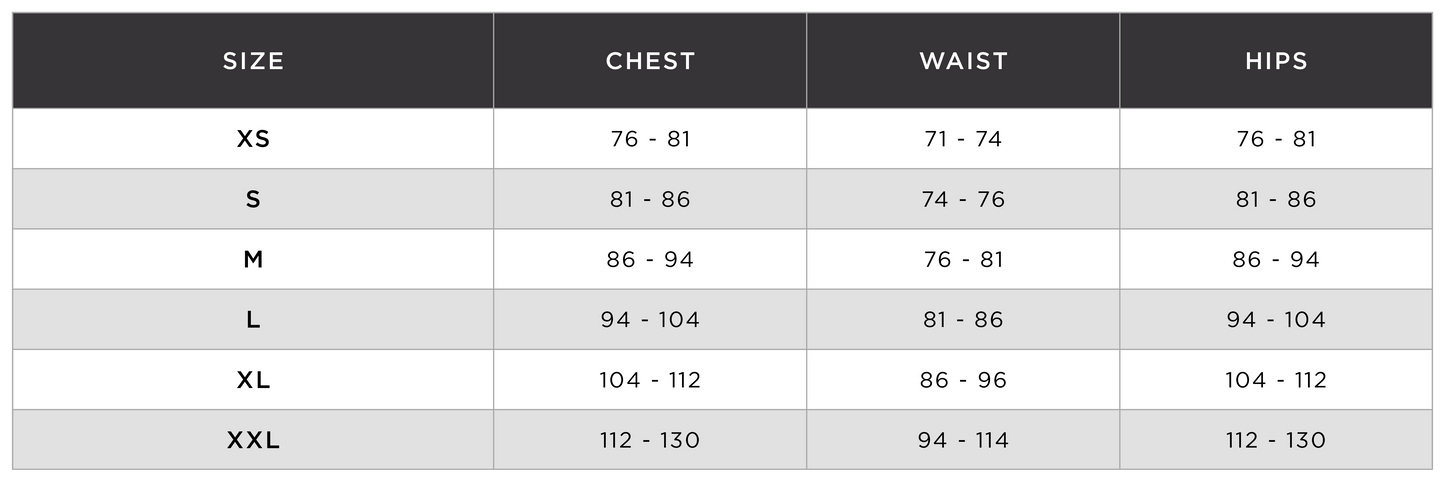Click the S waist value 74 - 76
This screenshot has height=482, width=1445.
click(963, 199)
